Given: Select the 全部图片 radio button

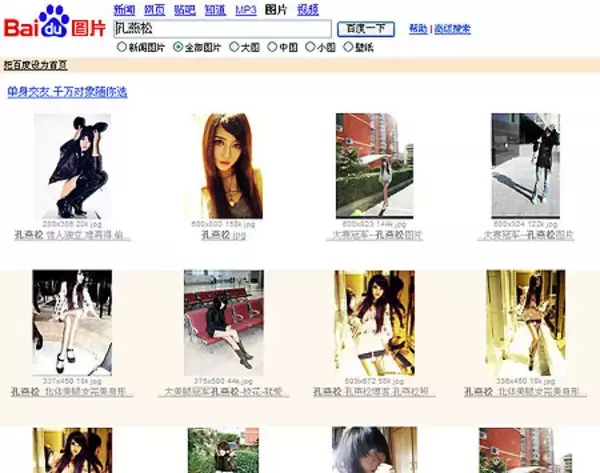Looking at the screenshot, I should tap(178, 47).
